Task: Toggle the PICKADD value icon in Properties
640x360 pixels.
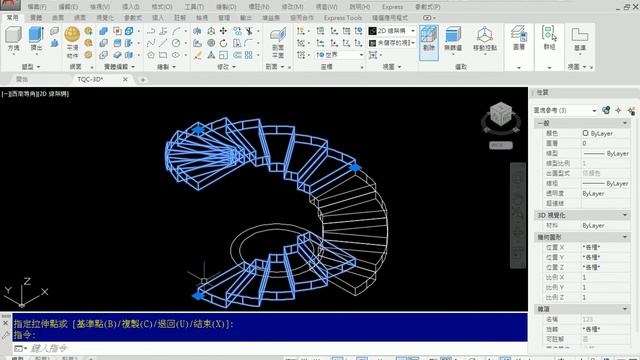Action: pos(606,110)
